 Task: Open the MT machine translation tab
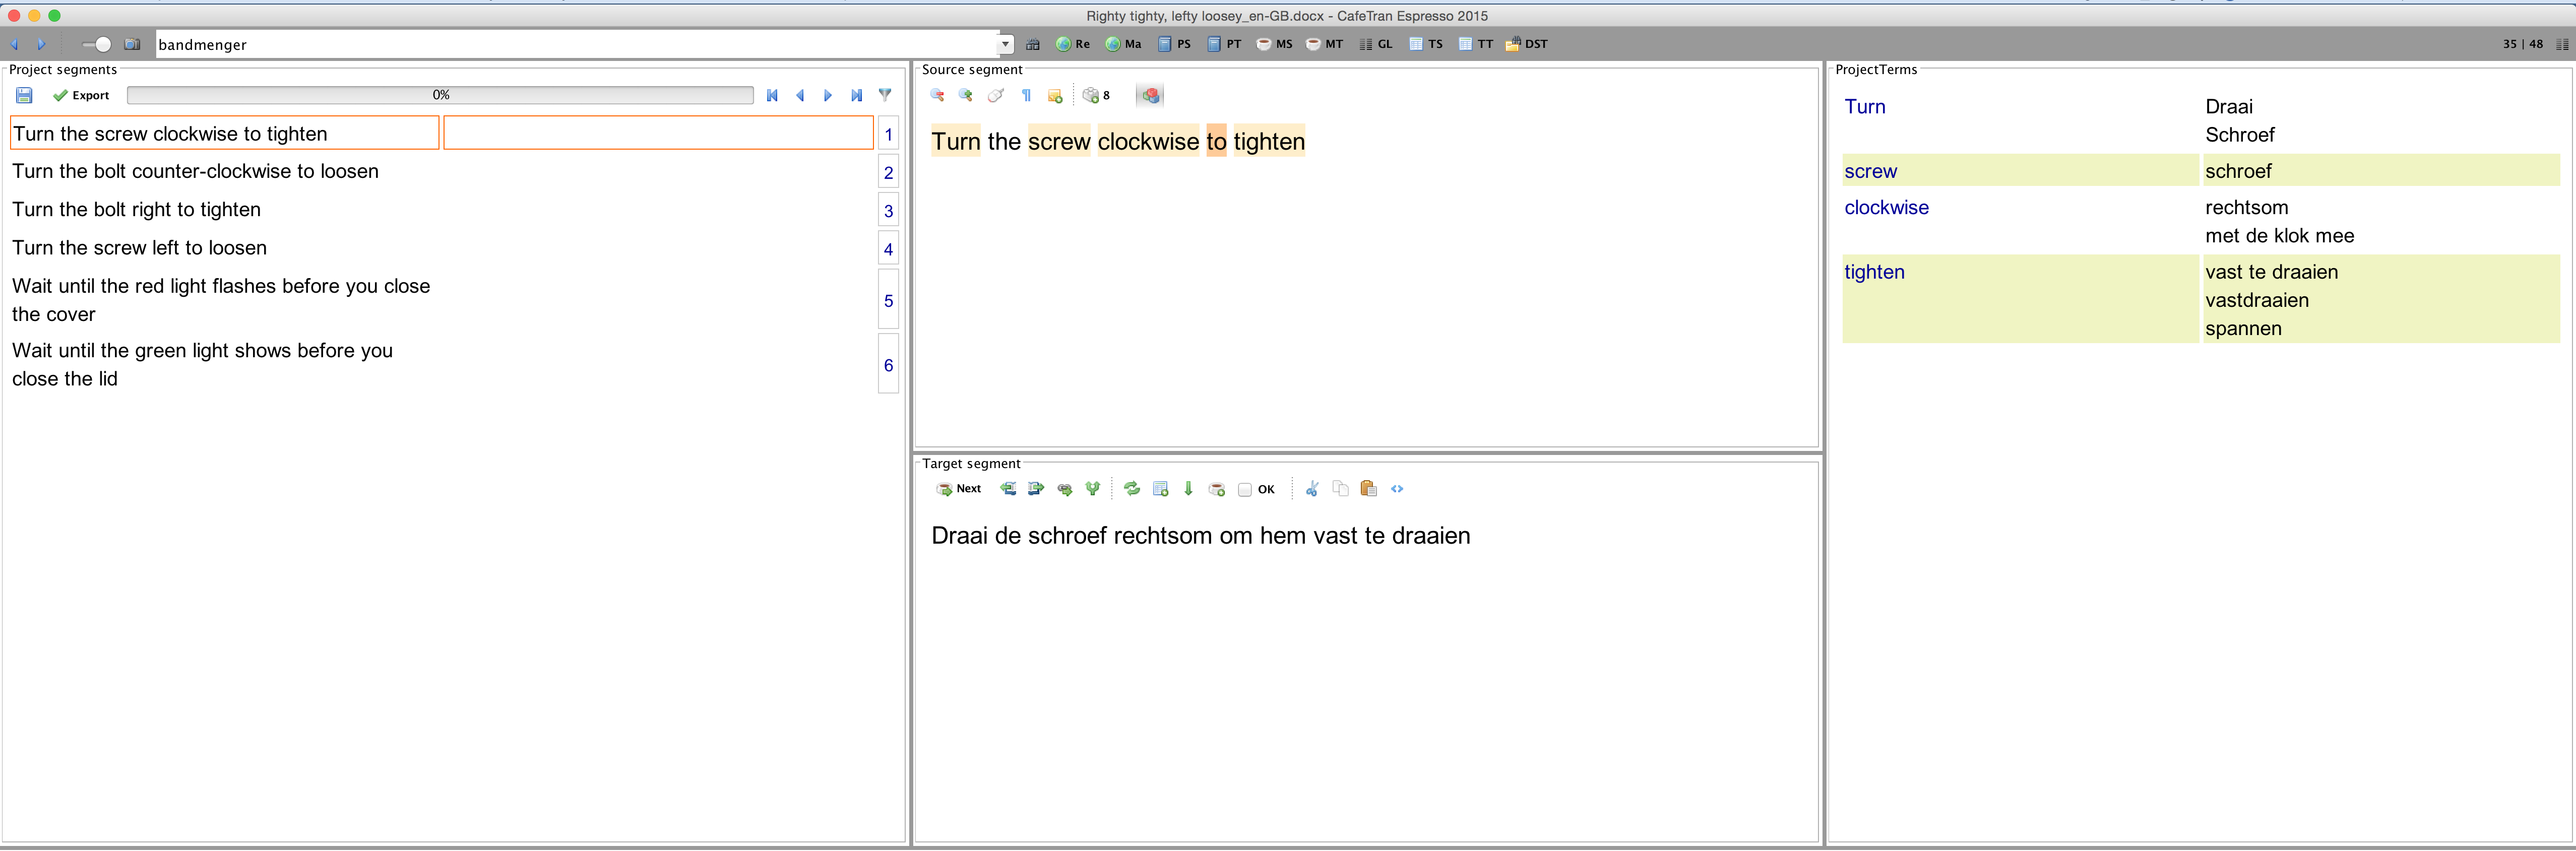pos(1324,44)
